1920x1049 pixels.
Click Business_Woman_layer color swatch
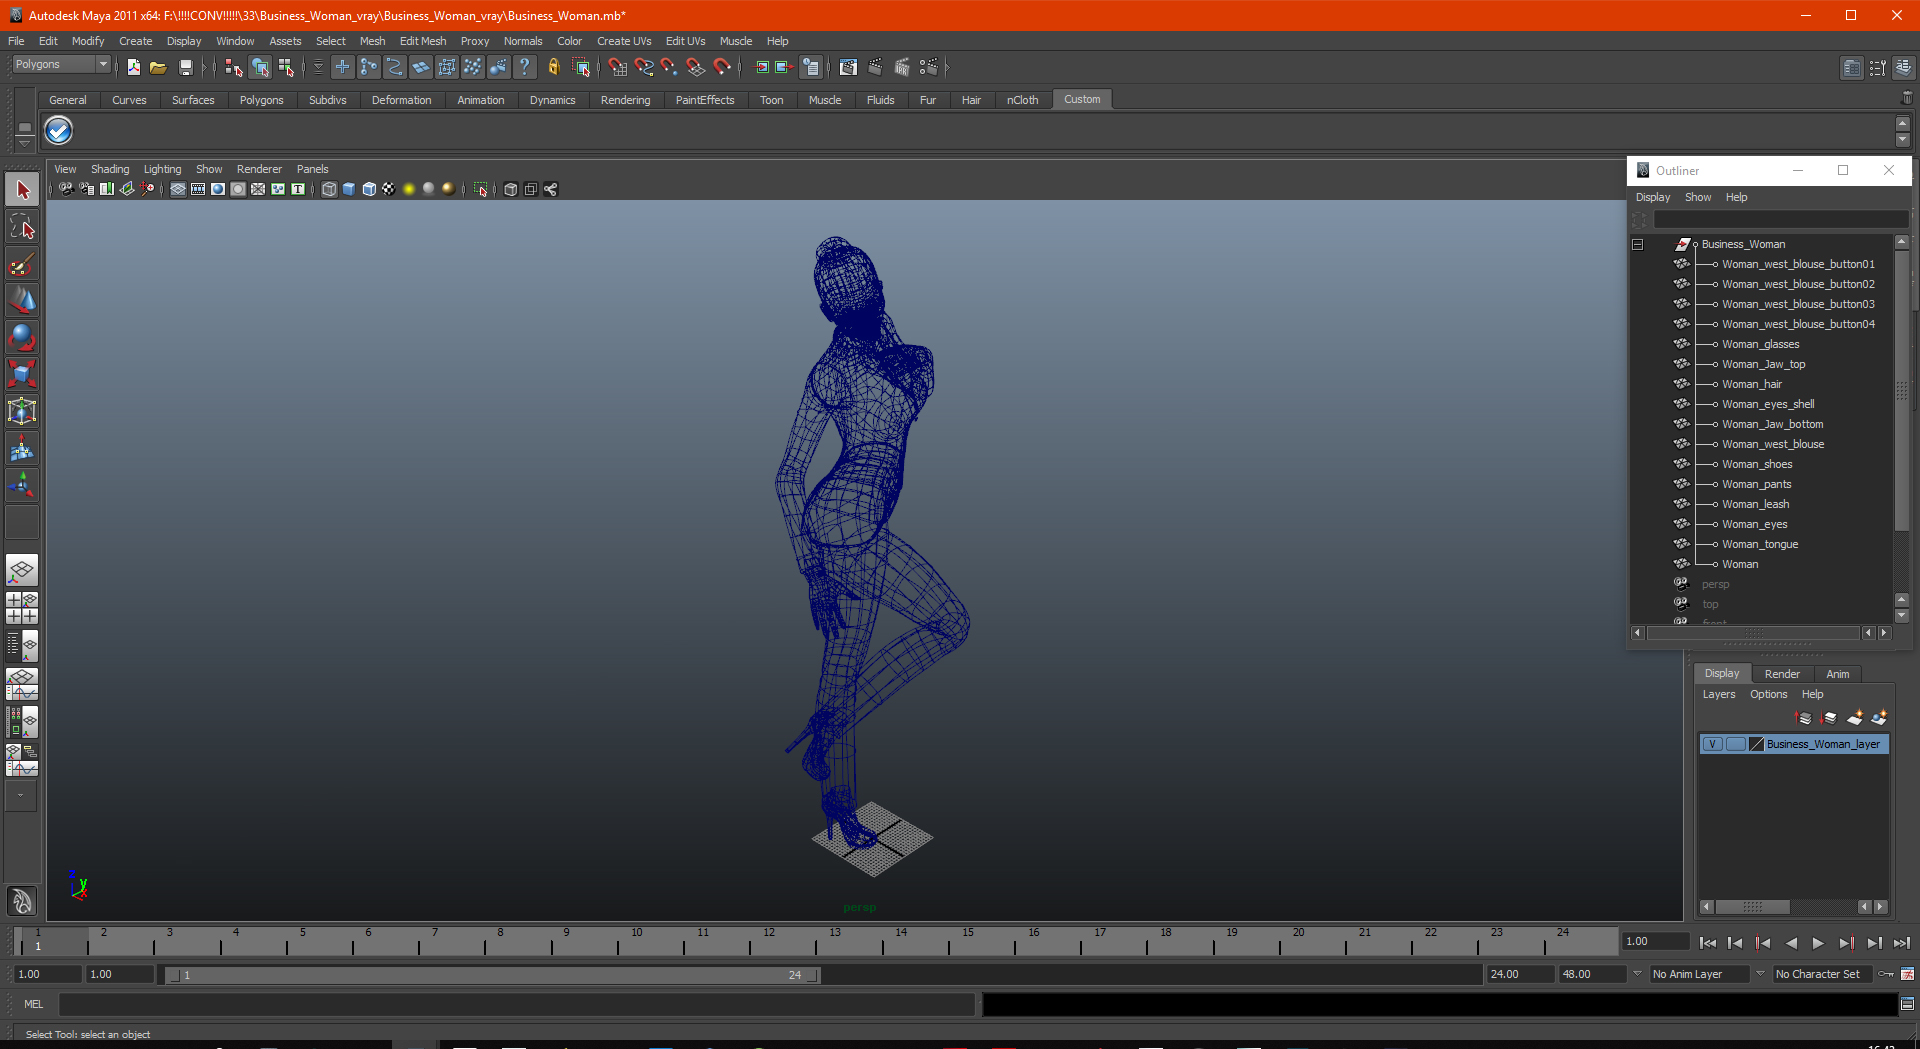tap(1756, 744)
